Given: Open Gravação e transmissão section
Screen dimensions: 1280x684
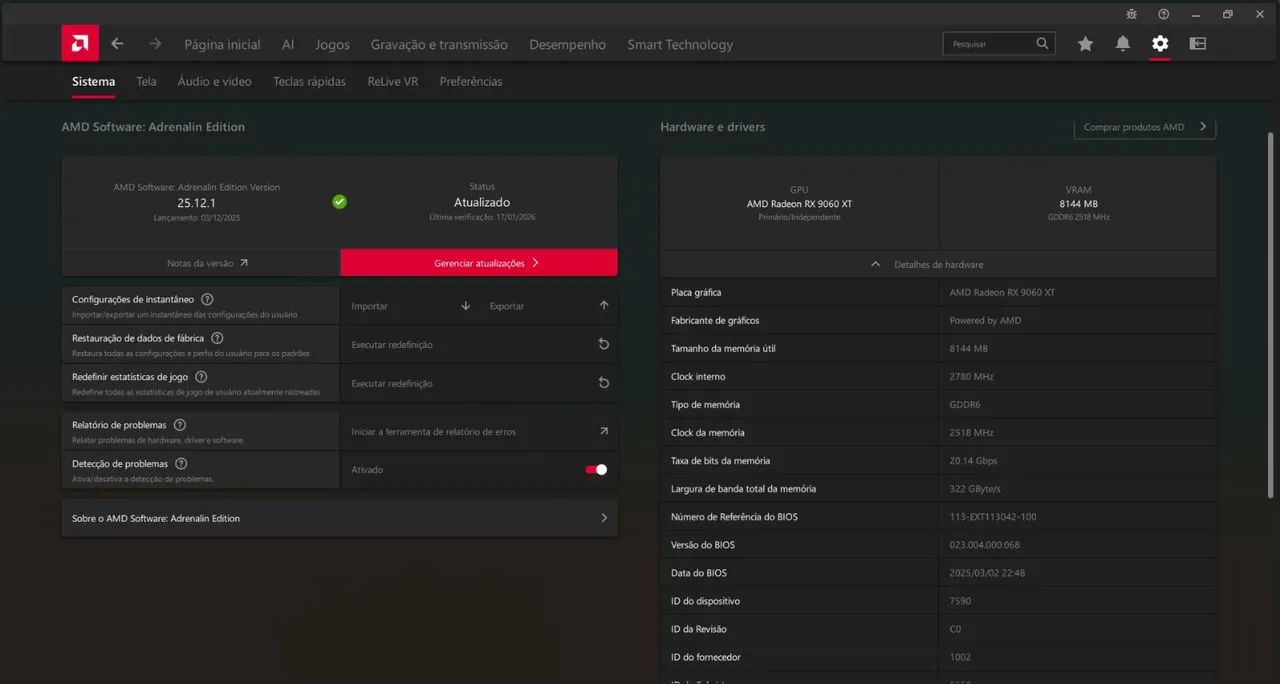Looking at the screenshot, I should point(439,44).
